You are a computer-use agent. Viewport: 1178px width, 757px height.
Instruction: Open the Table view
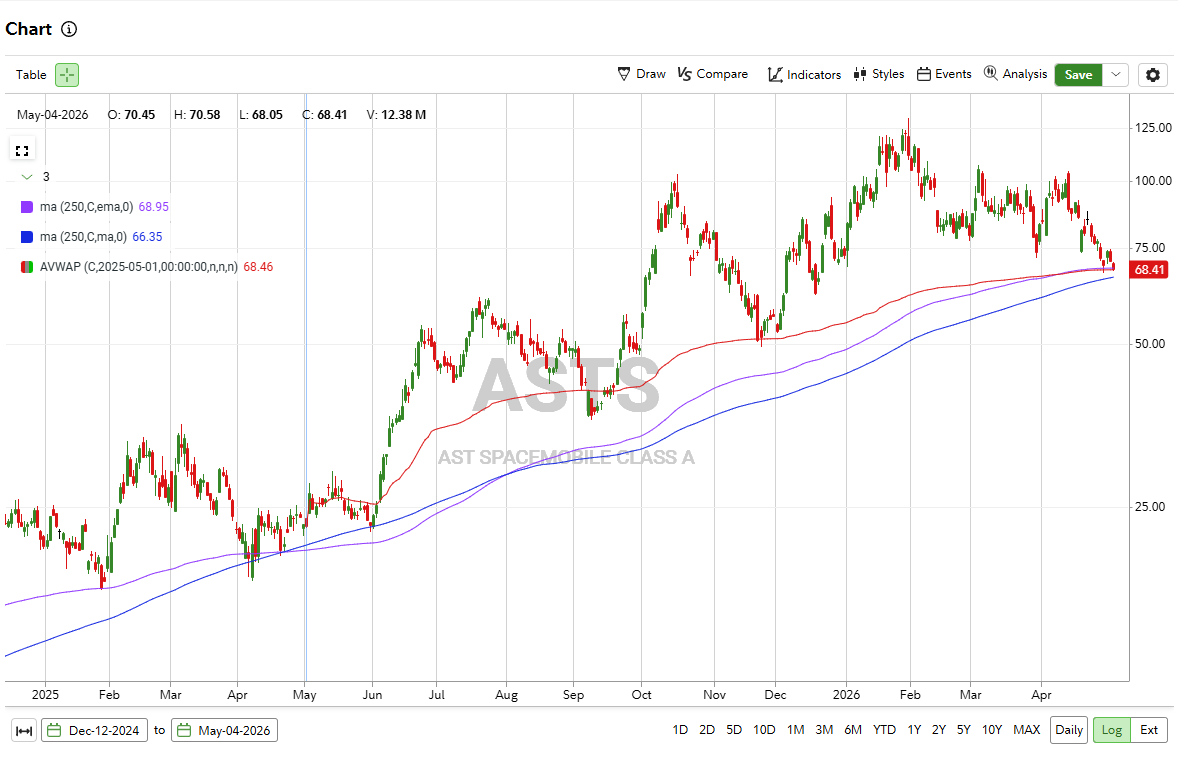(x=31, y=75)
